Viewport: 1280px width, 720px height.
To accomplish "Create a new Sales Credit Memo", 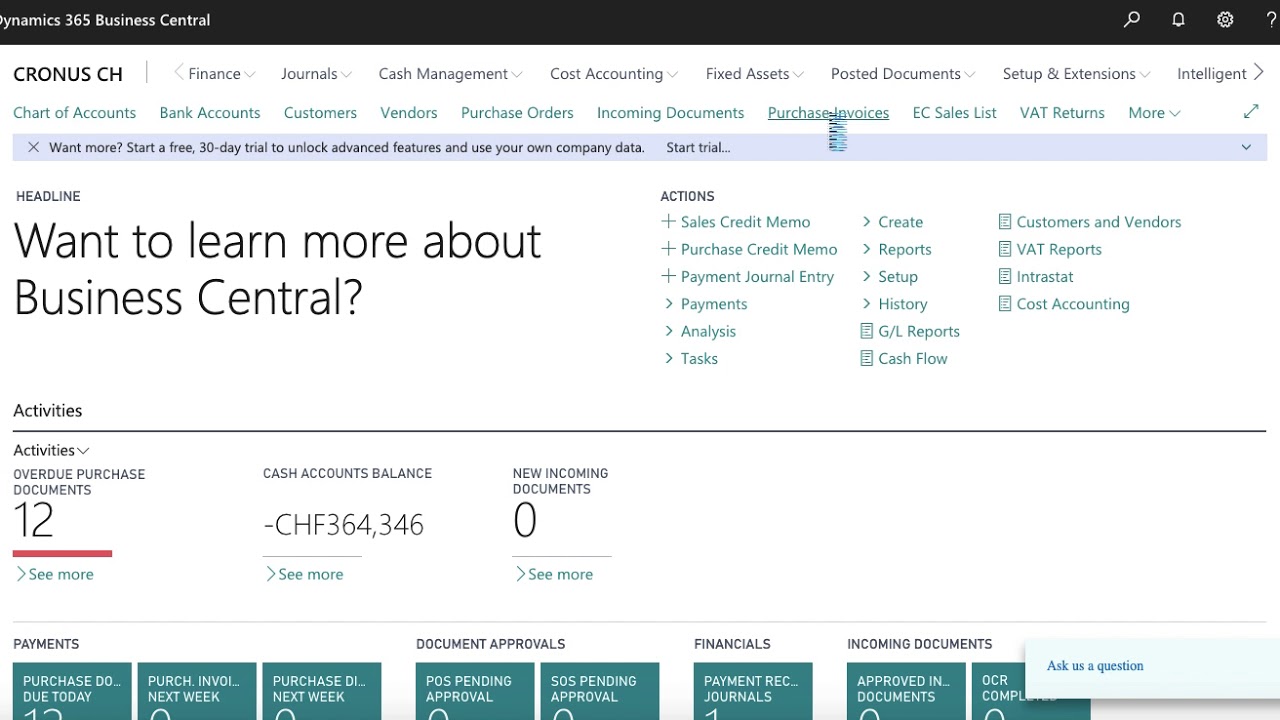I will (736, 222).
